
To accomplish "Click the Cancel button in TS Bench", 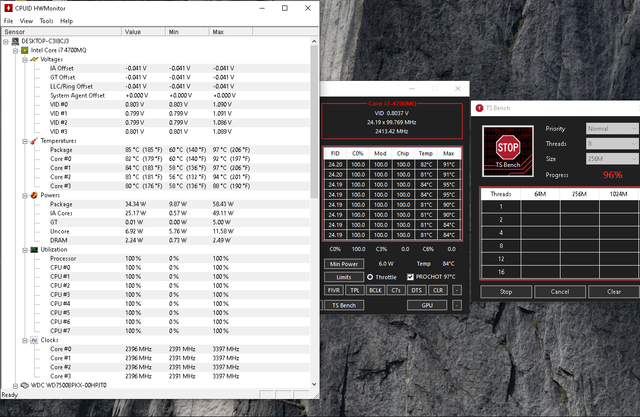I will point(560,292).
